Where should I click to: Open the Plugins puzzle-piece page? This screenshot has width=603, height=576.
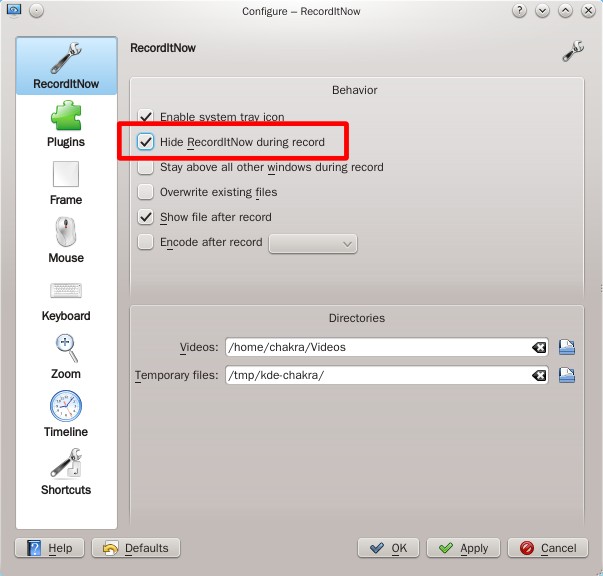pos(66,124)
